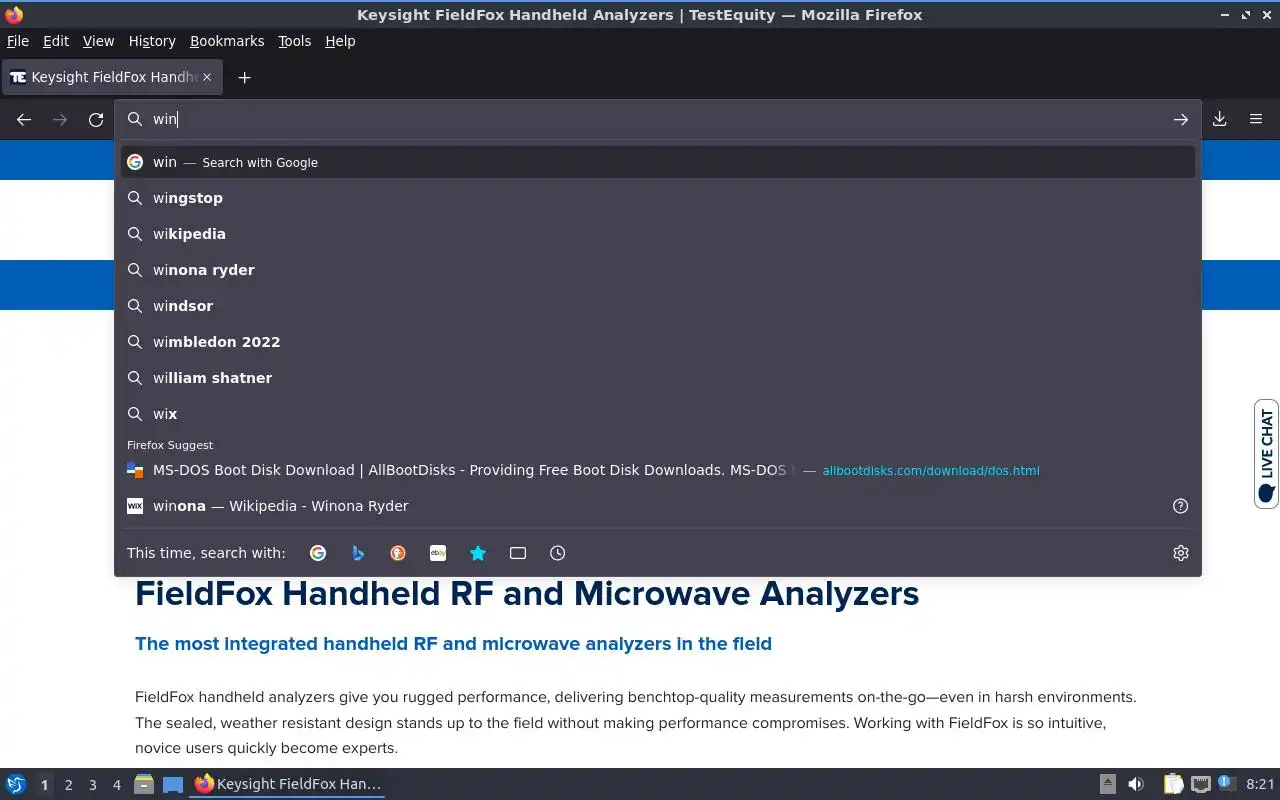Search this time with Bing icon
The width and height of the screenshot is (1280, 800).
click(x=358, y=553)
